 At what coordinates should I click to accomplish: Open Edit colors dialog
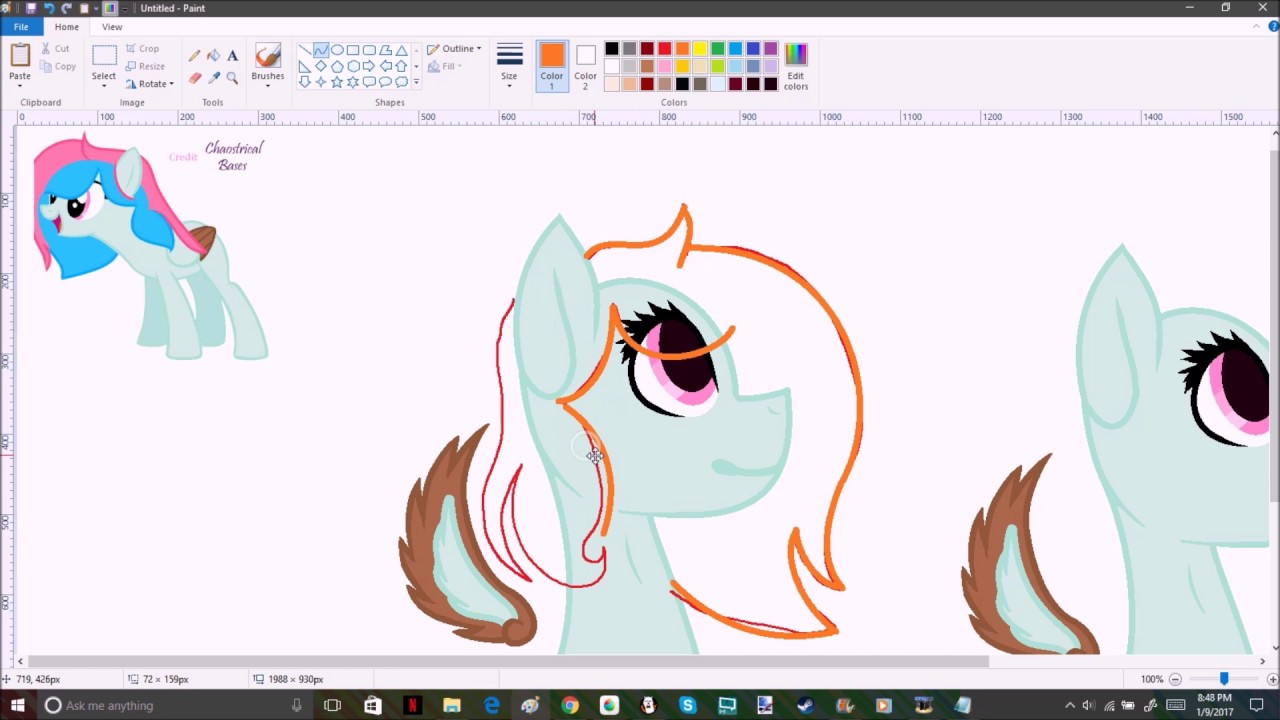pos(796,67)
